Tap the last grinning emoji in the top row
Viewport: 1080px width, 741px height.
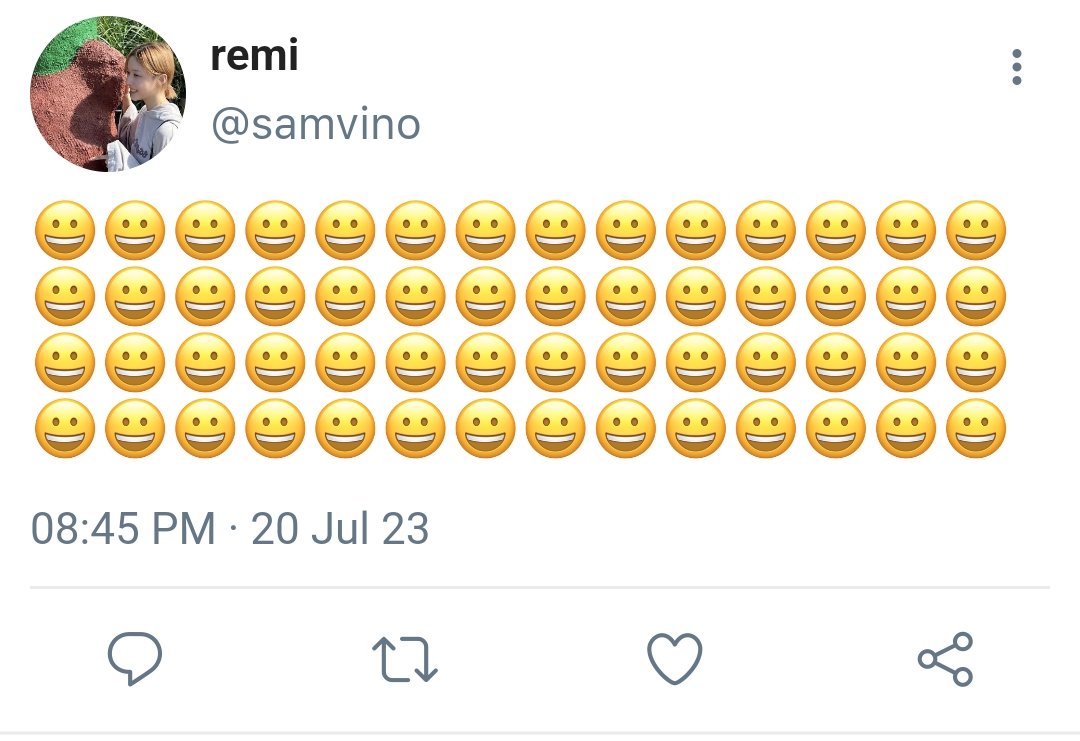coord(976,230)
